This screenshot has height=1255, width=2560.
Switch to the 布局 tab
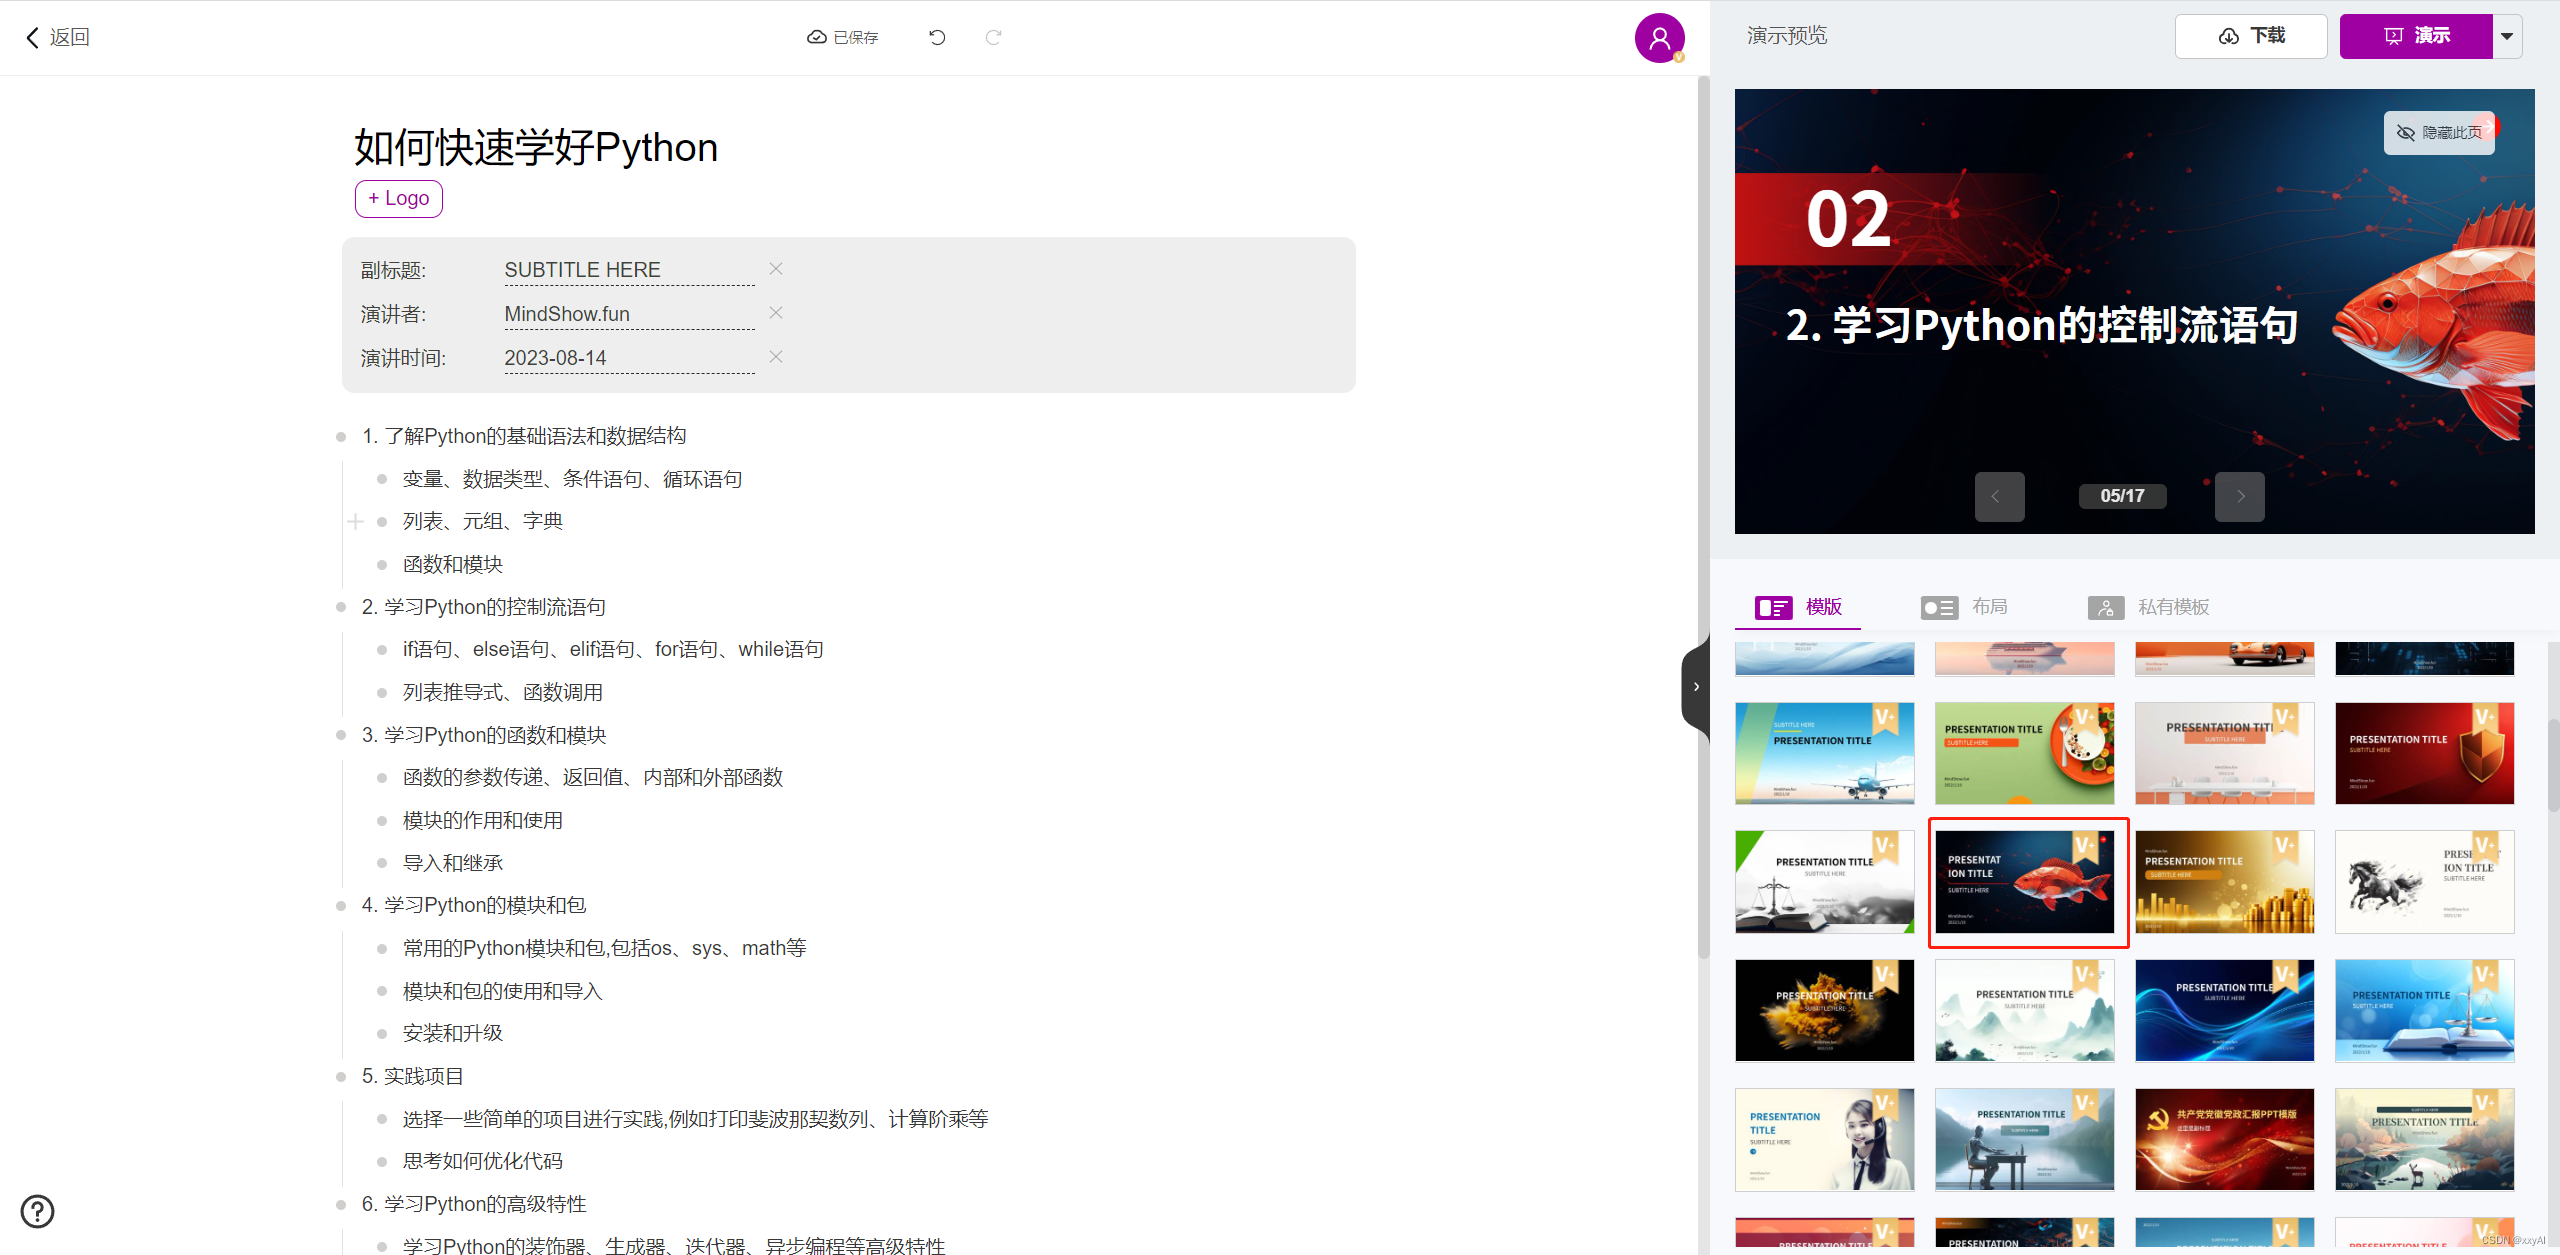tap(1964, 607)
